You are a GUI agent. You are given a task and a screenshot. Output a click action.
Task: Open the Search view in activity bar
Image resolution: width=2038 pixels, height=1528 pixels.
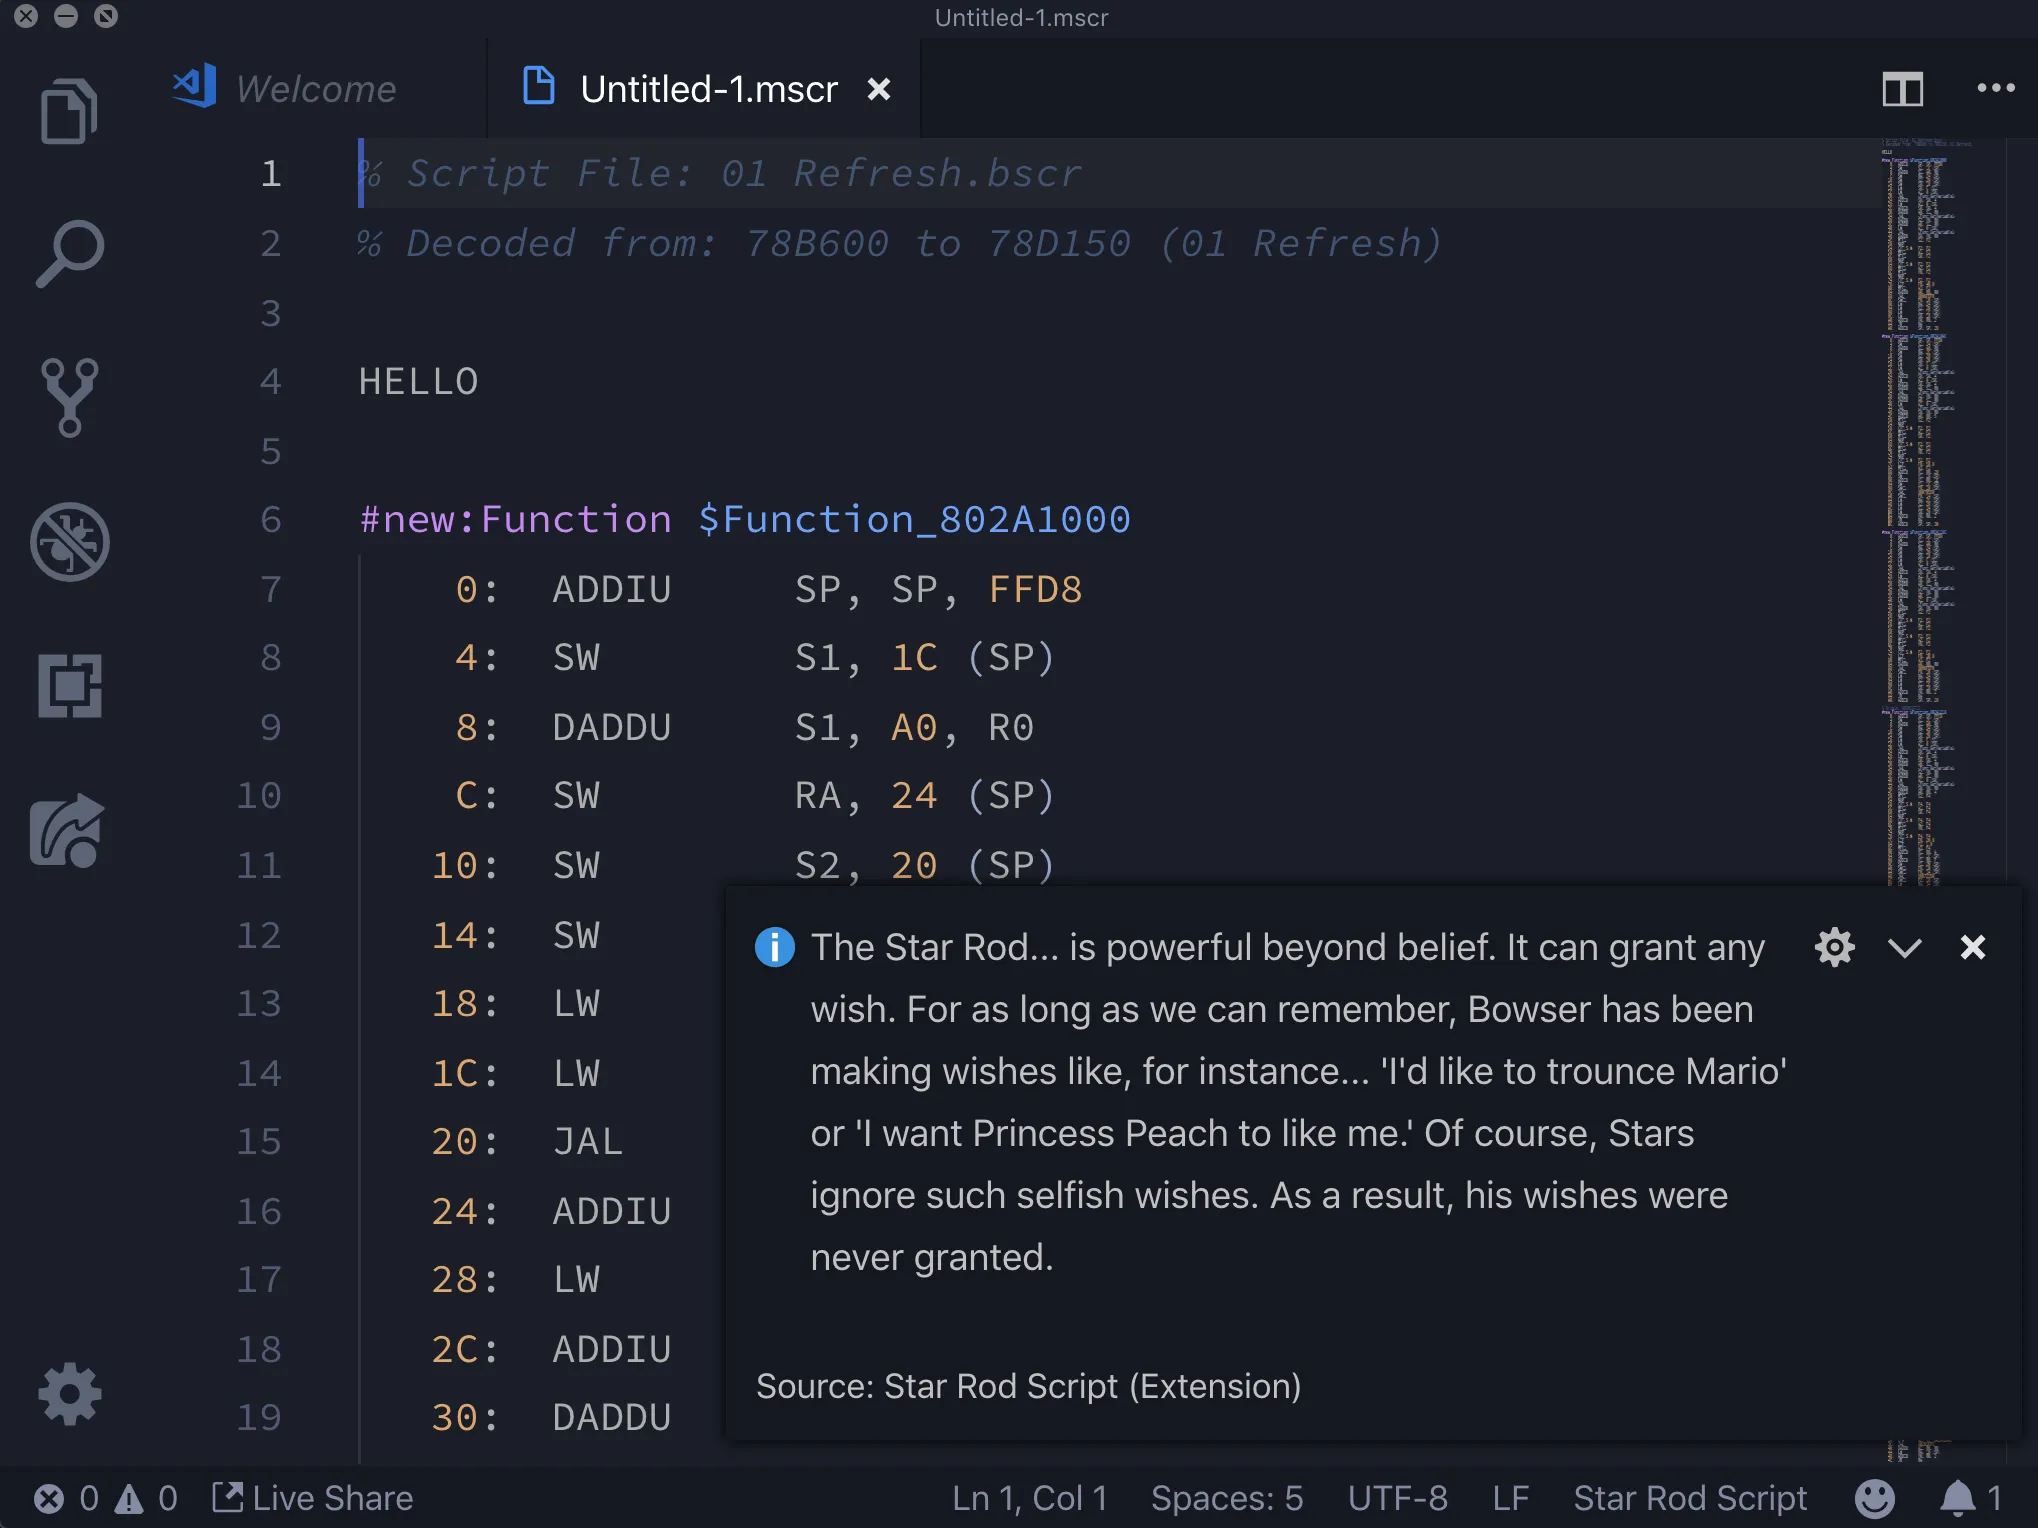[69, 254]
